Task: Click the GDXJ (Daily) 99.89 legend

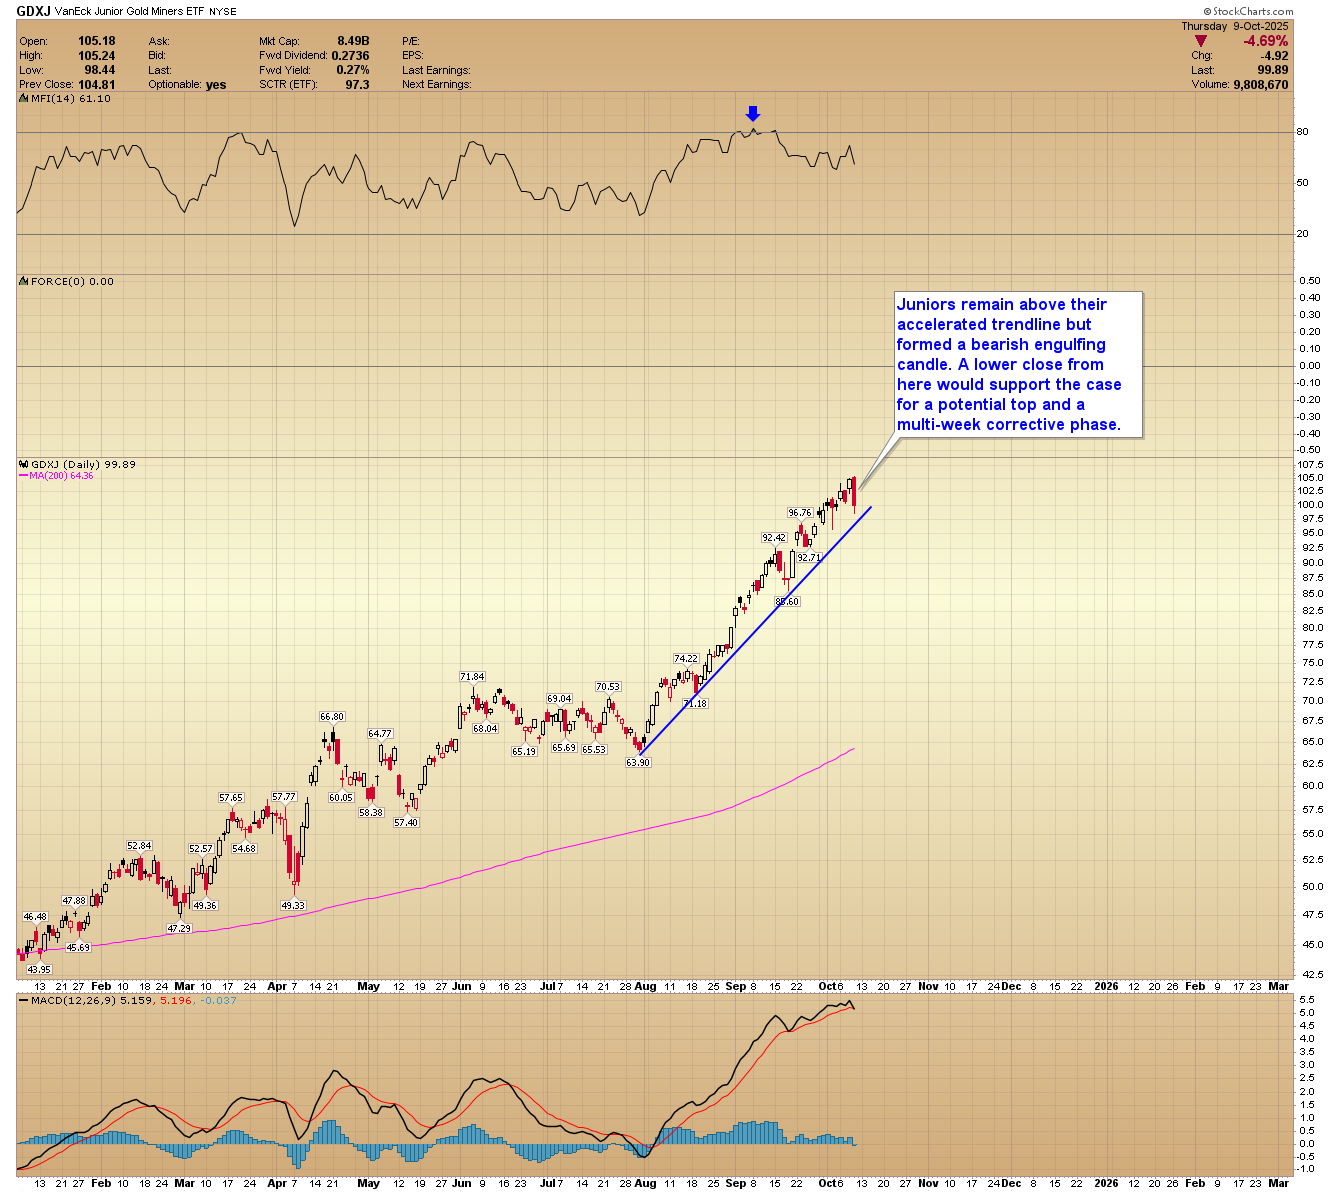Action: (x=83, y=464)
